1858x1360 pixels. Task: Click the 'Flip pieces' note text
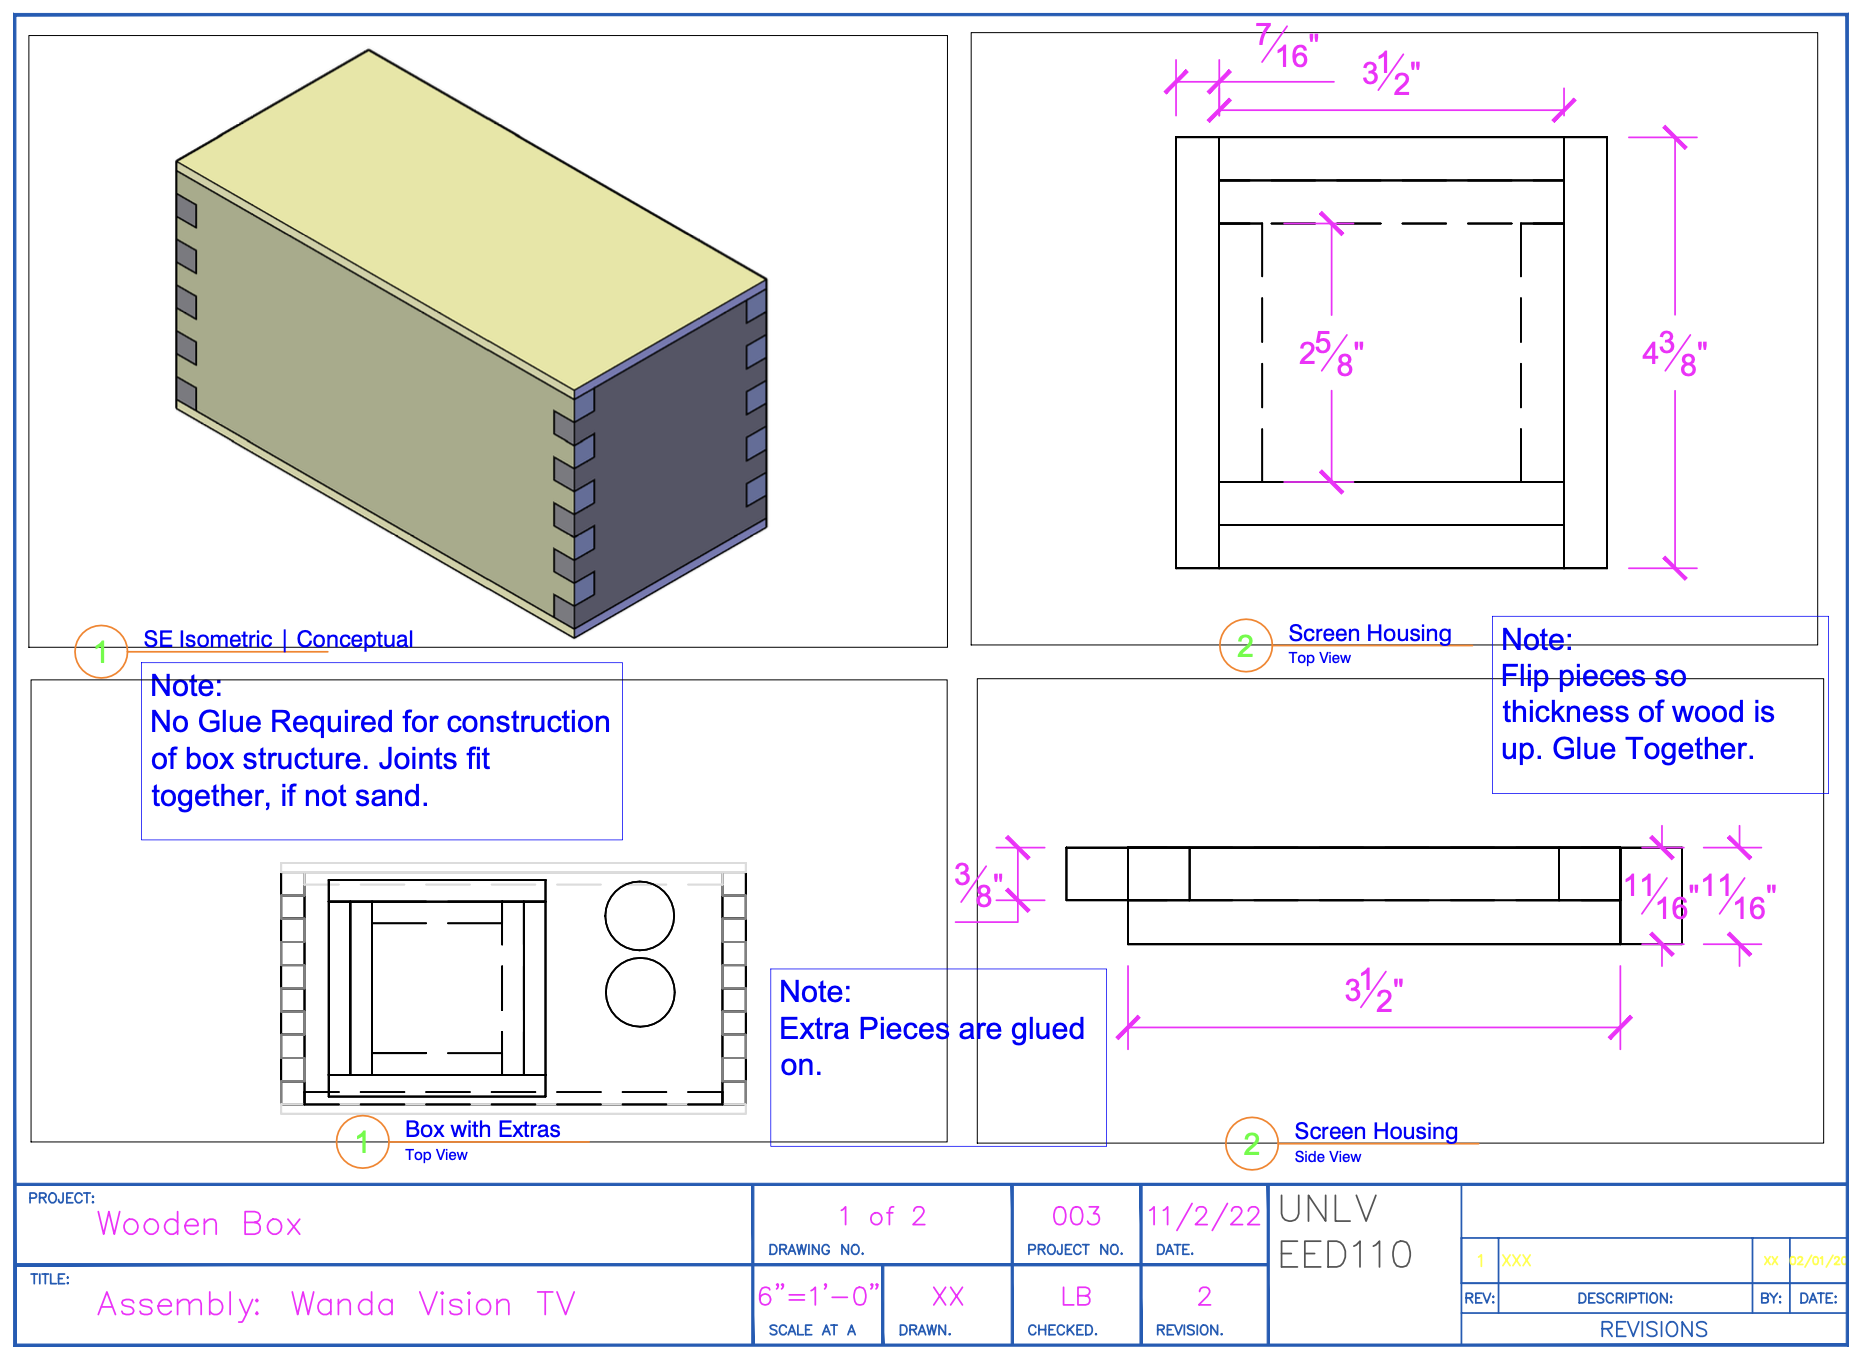(x=1638, y=712)
